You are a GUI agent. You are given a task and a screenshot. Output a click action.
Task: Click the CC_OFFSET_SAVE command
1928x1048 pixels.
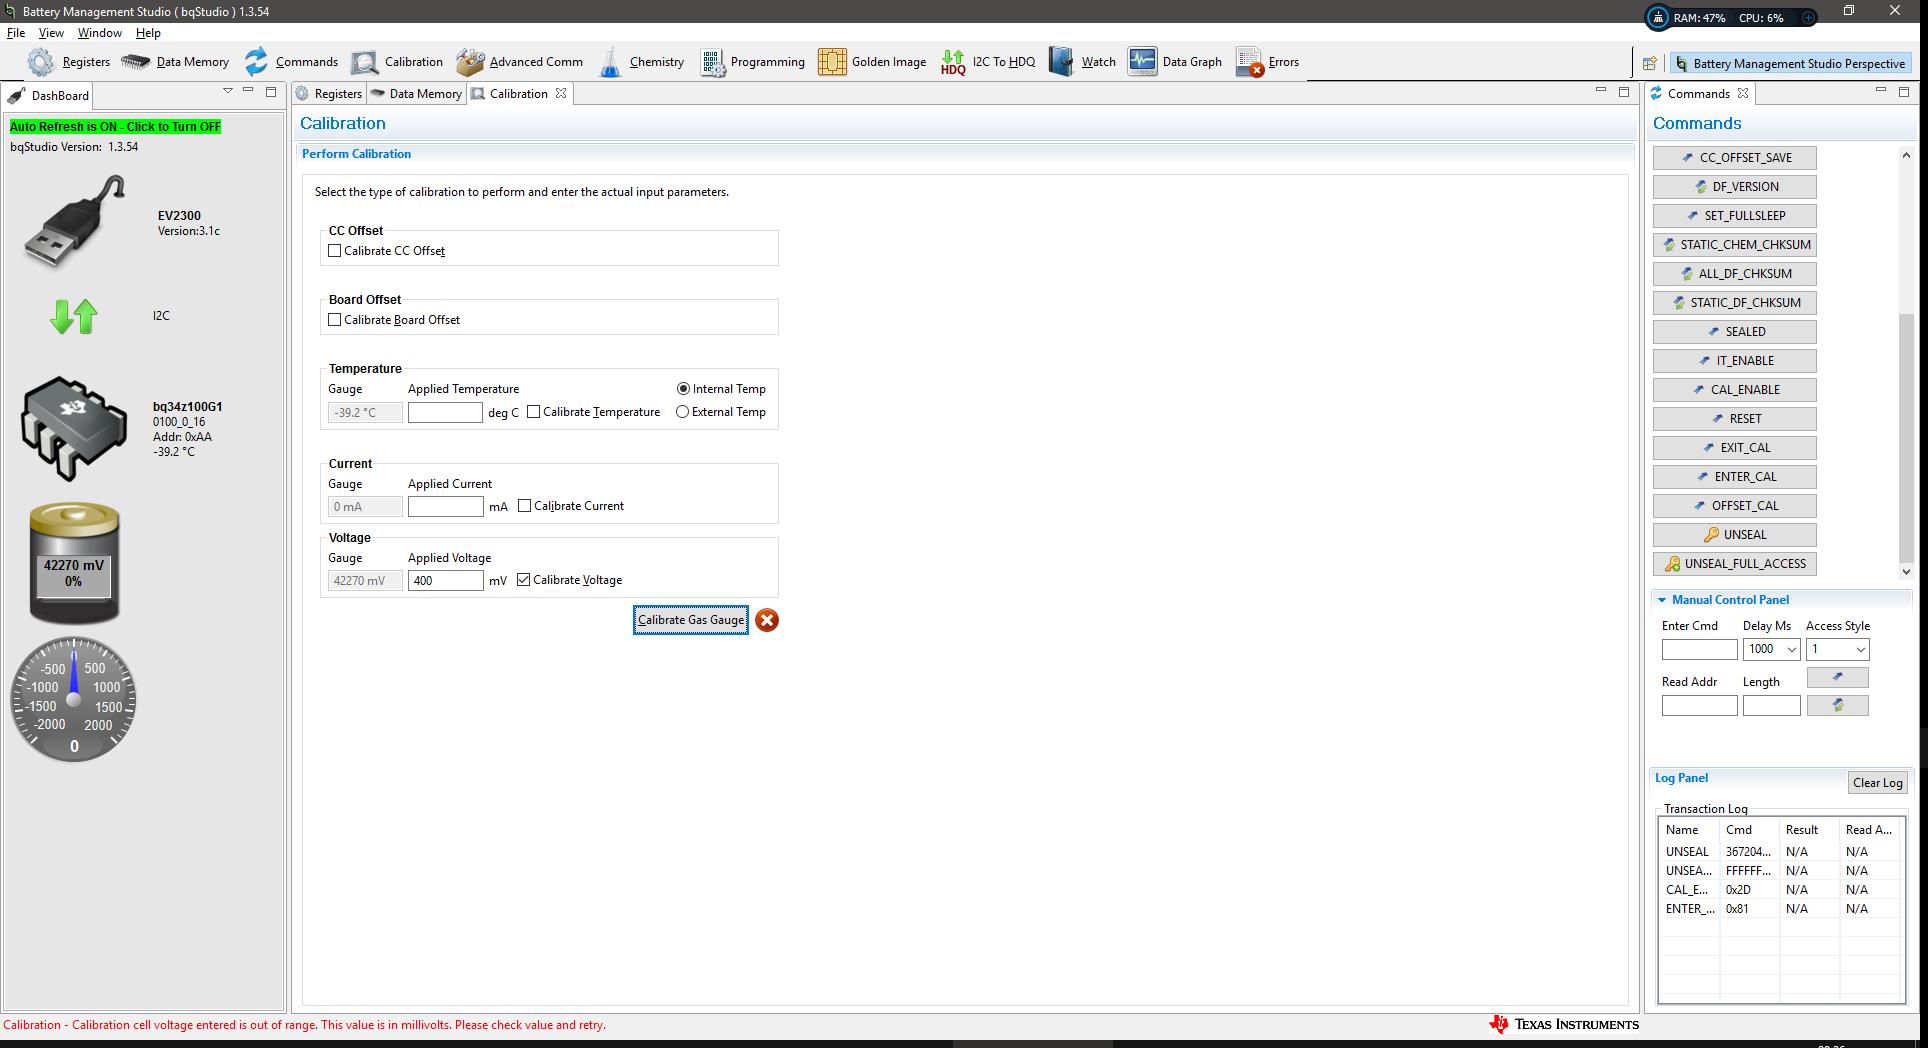[x=1735, y=158]
